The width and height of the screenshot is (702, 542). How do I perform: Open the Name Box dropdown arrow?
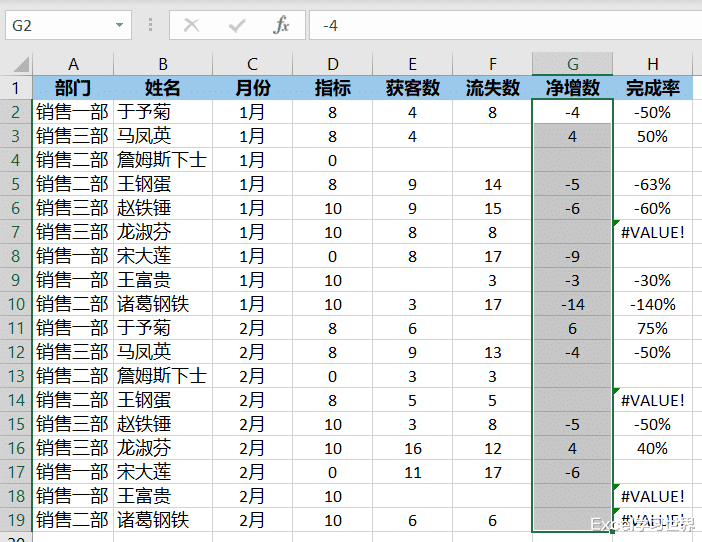click(119, 25)
